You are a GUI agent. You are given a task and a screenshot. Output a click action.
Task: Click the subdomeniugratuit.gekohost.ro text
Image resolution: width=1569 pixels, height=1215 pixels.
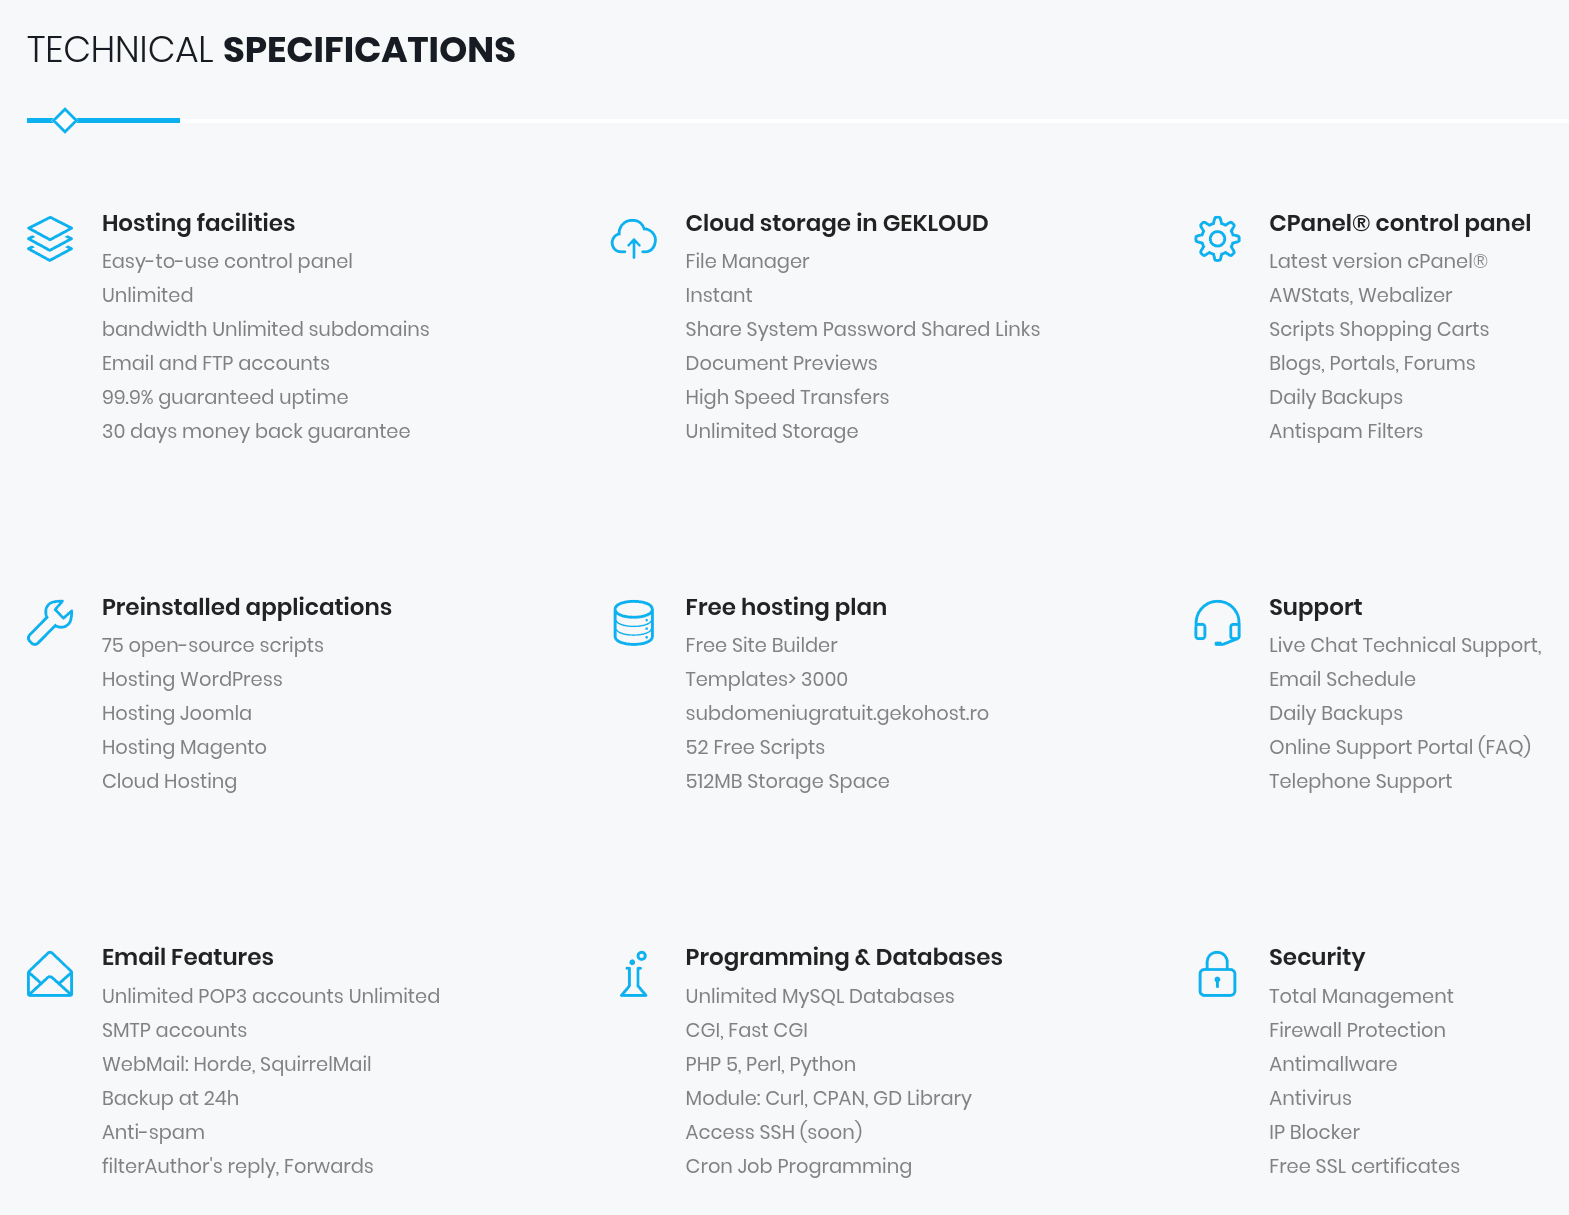click(x=837, y=713)
